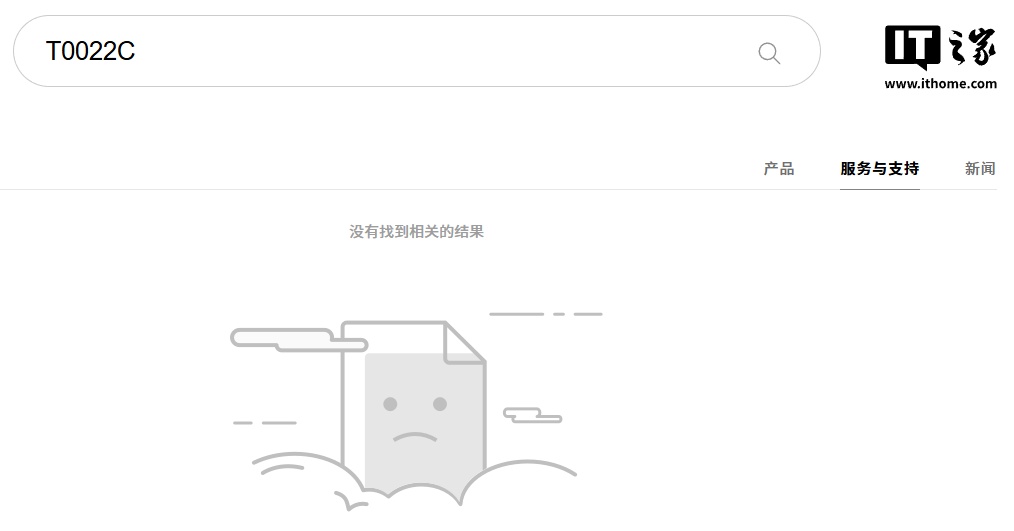The width and height of the screenshot is (1014, 531).
Task: Click the 没有找到相关的结果 message
Action: 416,232
